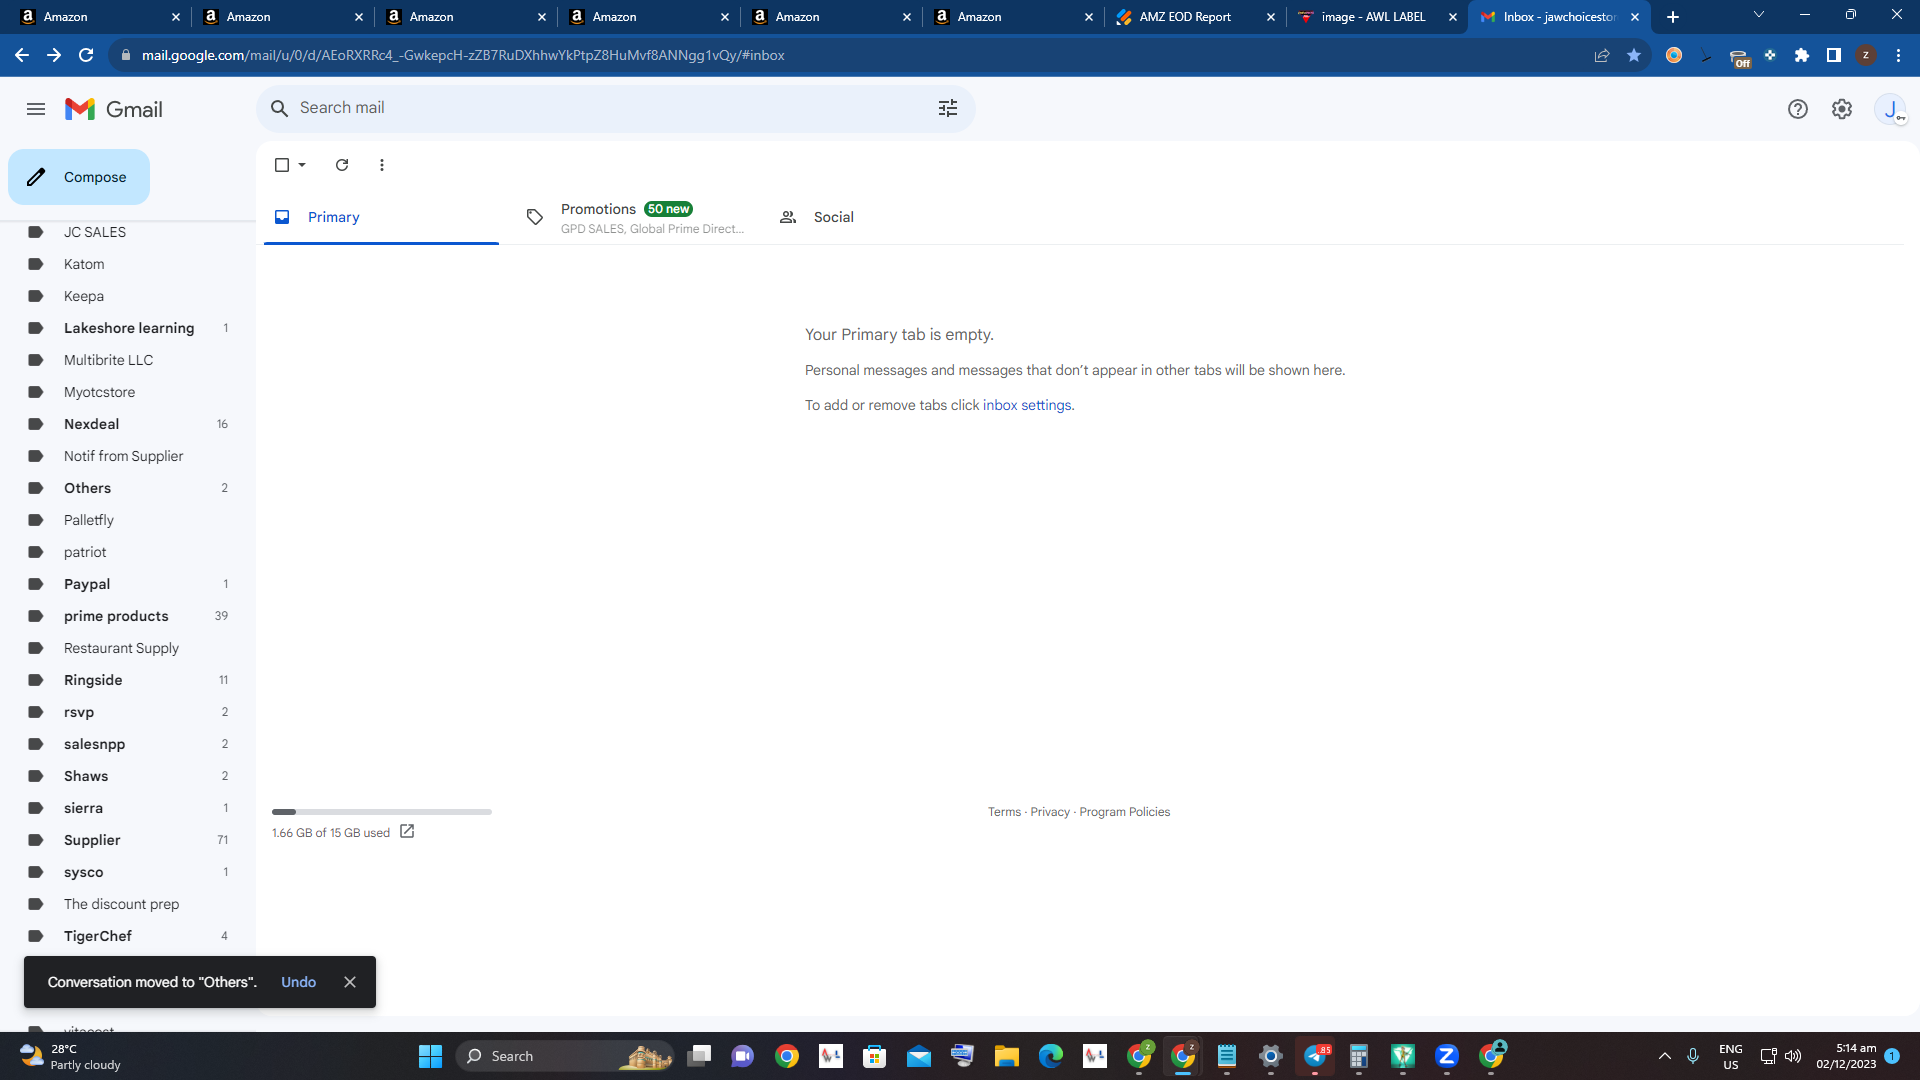Follow the inbox settings link

point(1027,405)
